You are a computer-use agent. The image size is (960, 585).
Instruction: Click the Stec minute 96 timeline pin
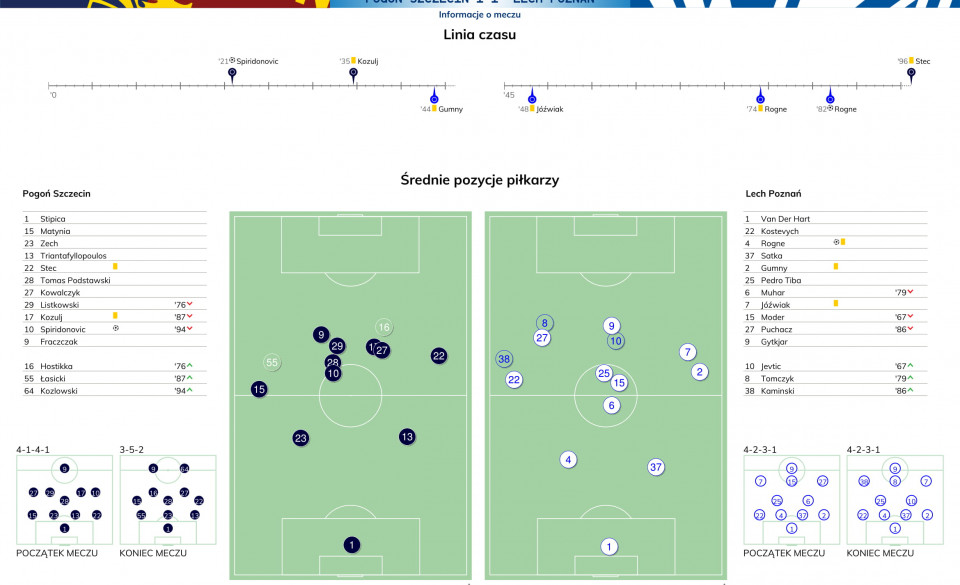click(x=911, y=75)
